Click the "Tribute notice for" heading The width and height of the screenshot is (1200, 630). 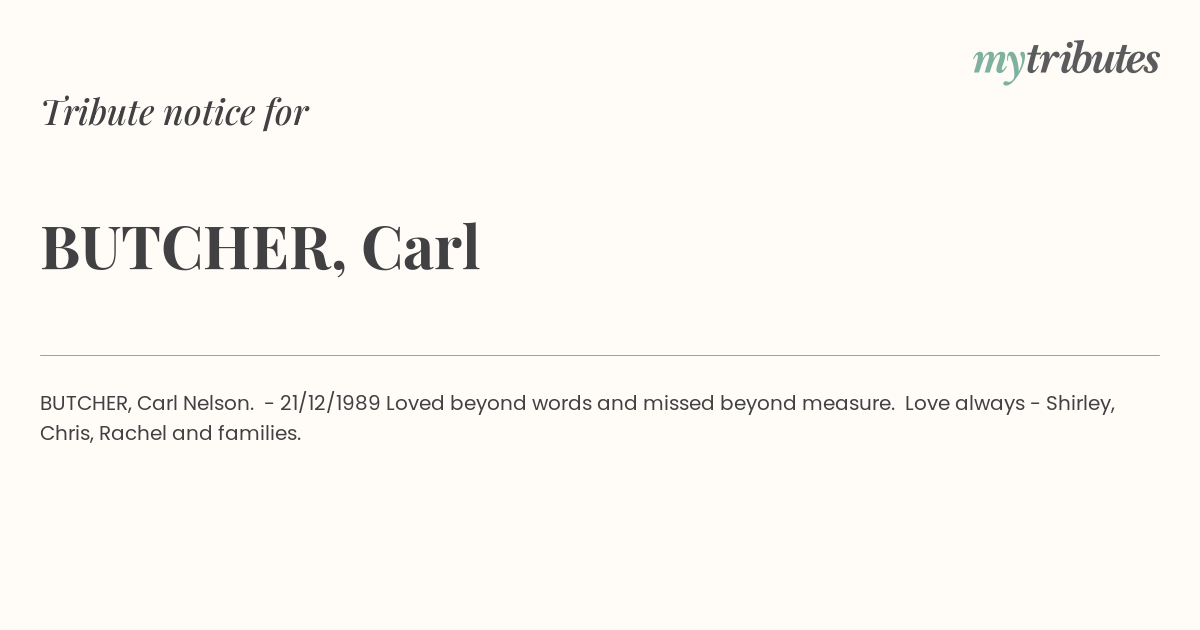pyautogui.click(x=174, y=112)
